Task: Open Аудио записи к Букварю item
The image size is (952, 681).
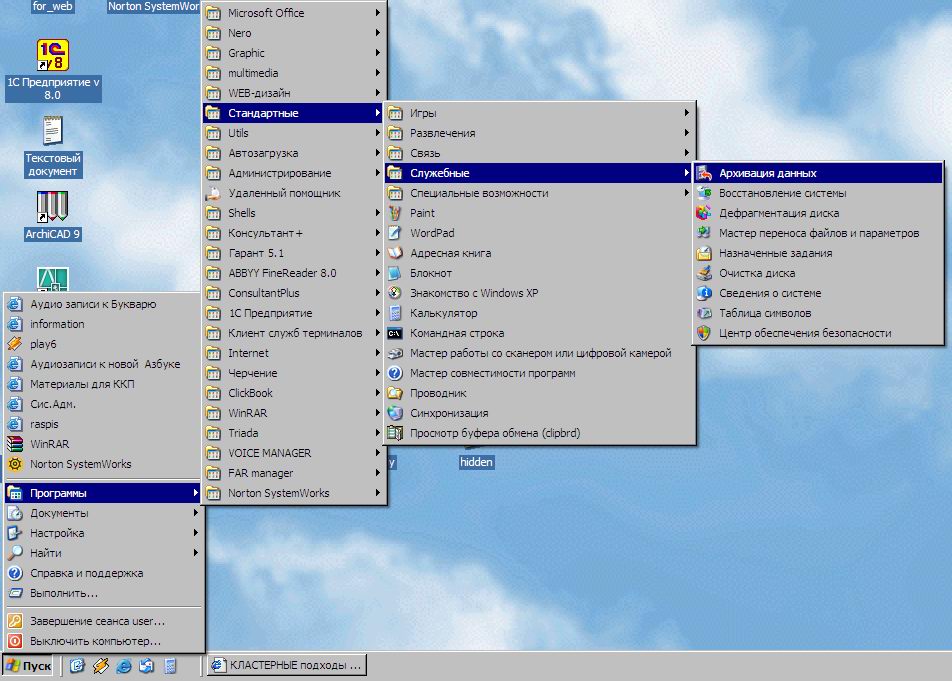Action: [x=103, y=304]
